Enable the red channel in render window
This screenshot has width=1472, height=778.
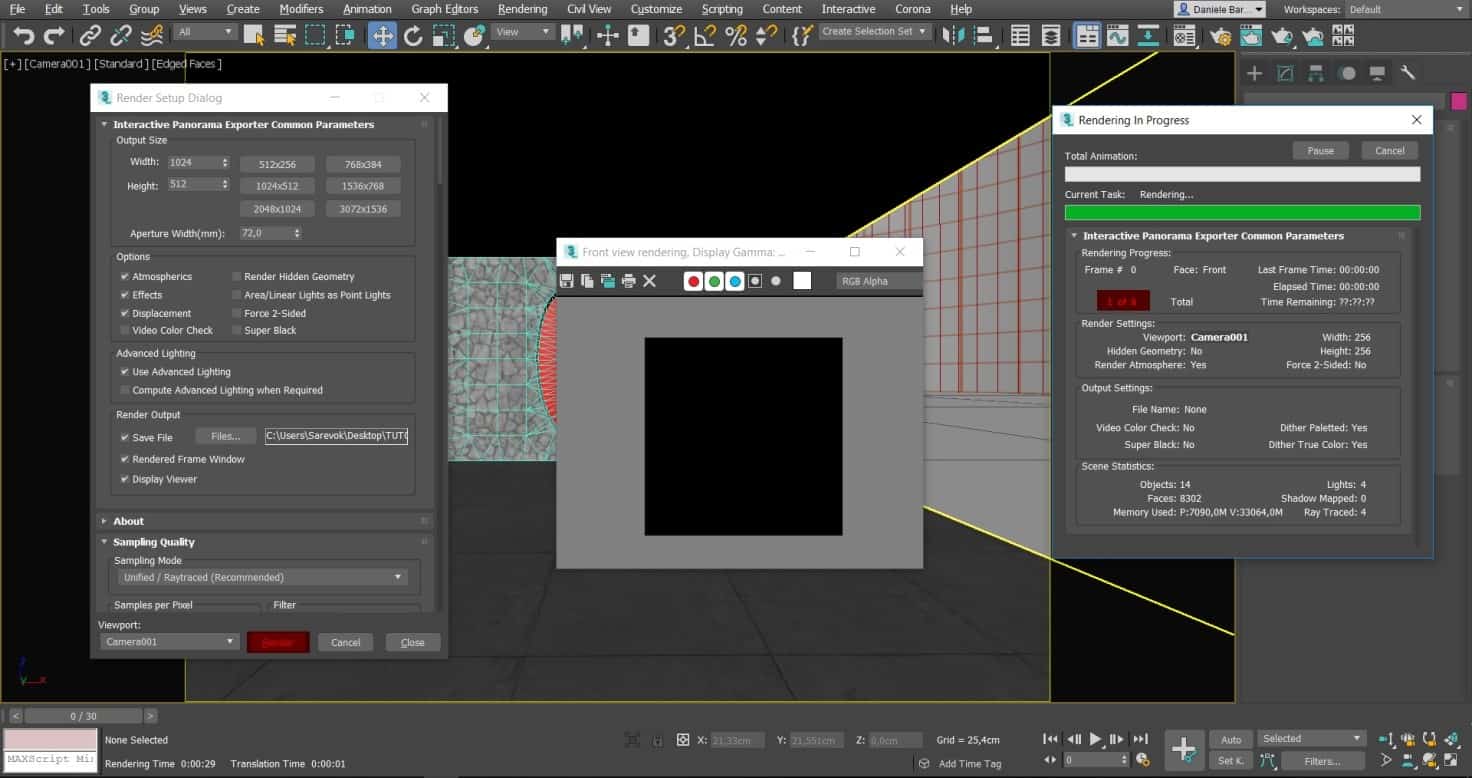(693, 281)
